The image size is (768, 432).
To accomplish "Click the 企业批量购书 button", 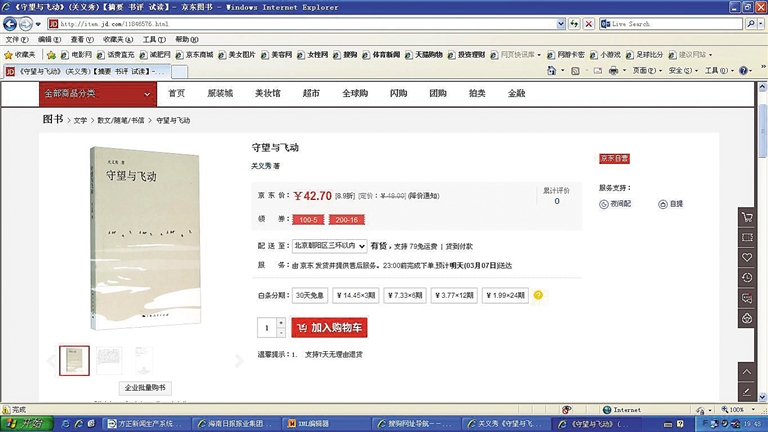I will click(x=146, y=388).
